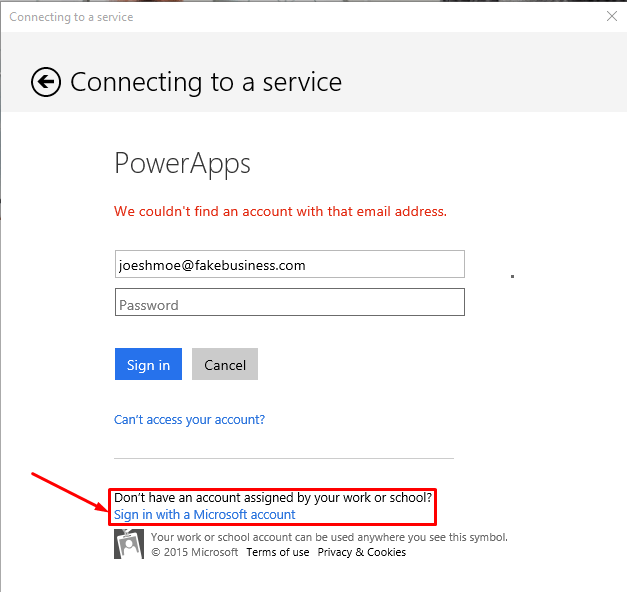Image resolution: width=627 pixels, height=592 pixels.
Task: Go back using the circled arrow icon
Action: [x=46, y=82]
